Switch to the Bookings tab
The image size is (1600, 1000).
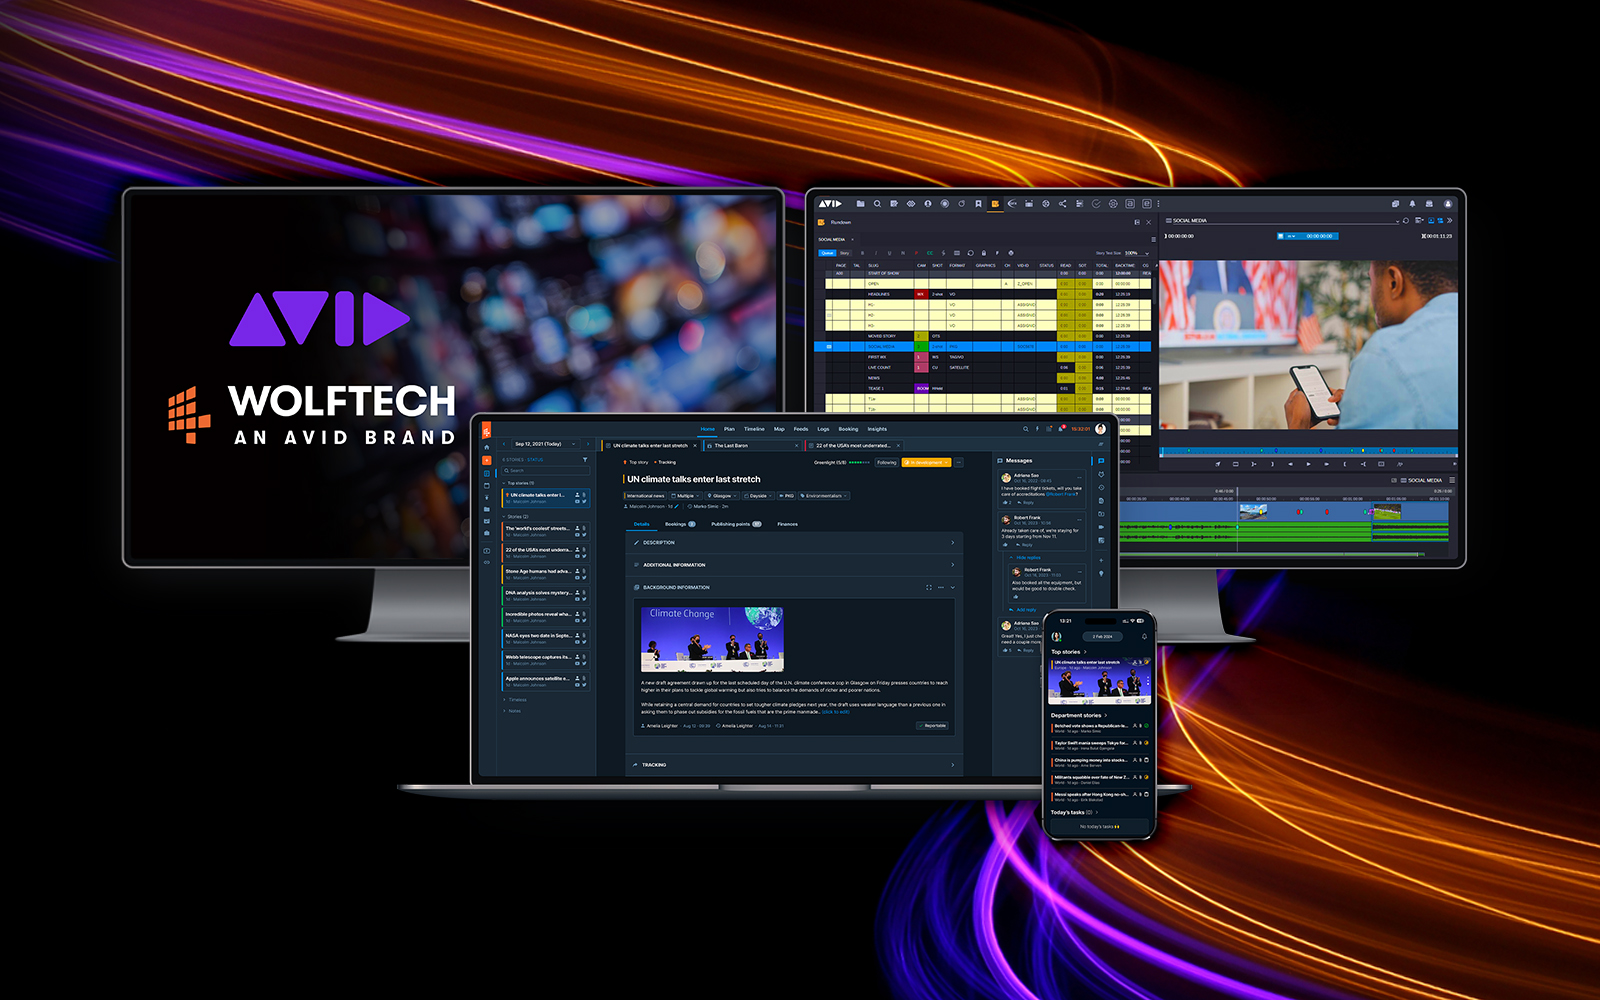(680, 524)
